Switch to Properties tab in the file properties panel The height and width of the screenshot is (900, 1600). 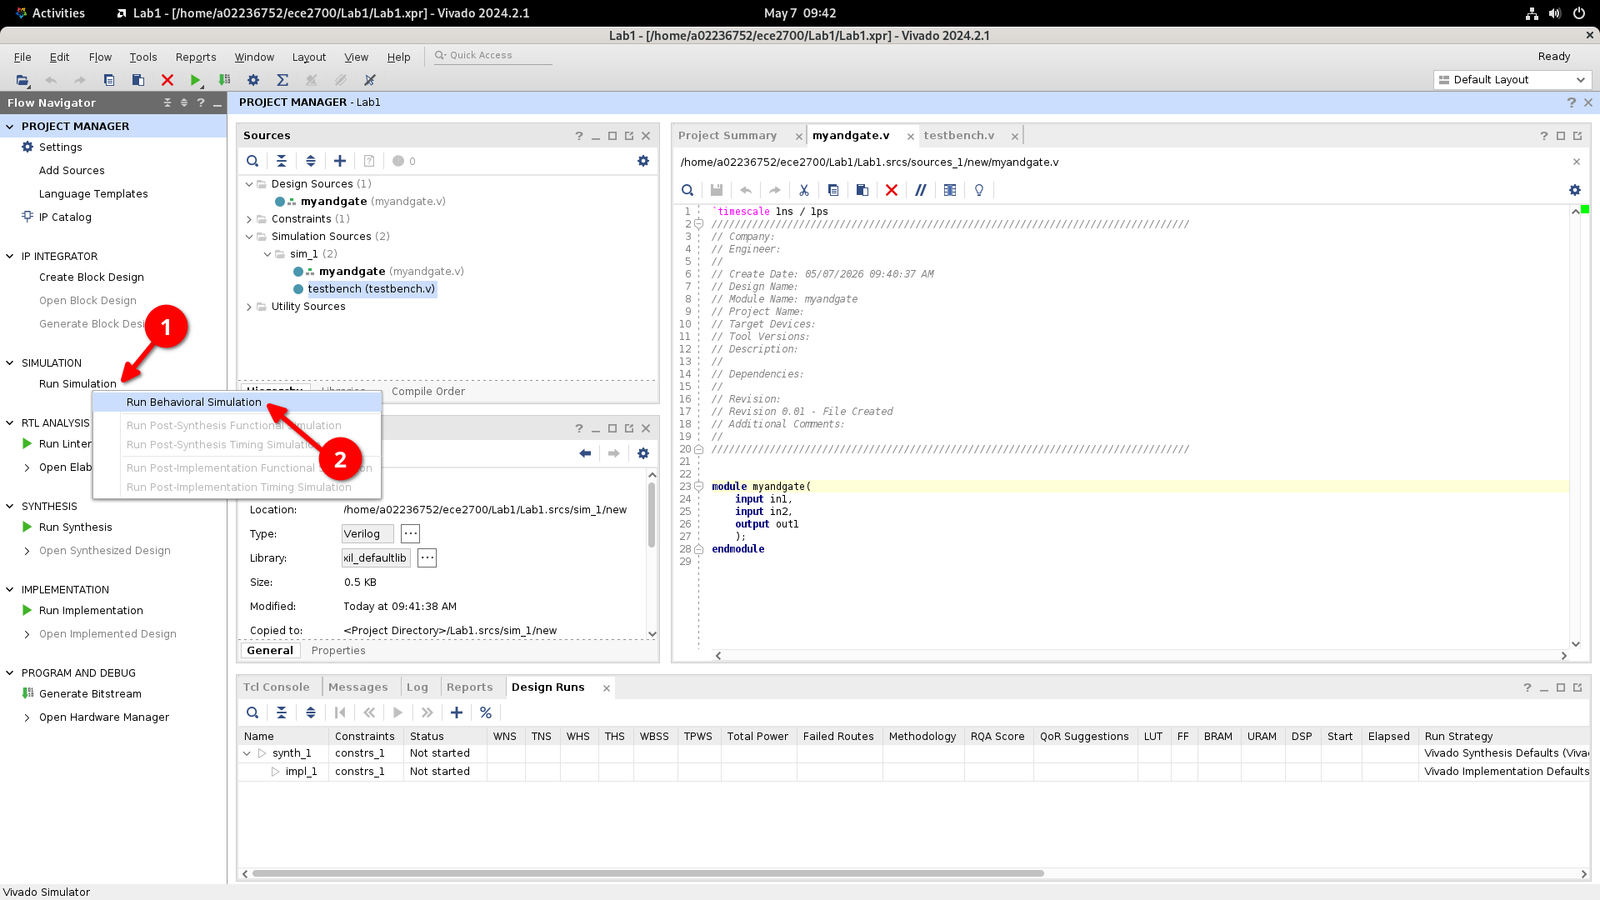pos(338,651)
